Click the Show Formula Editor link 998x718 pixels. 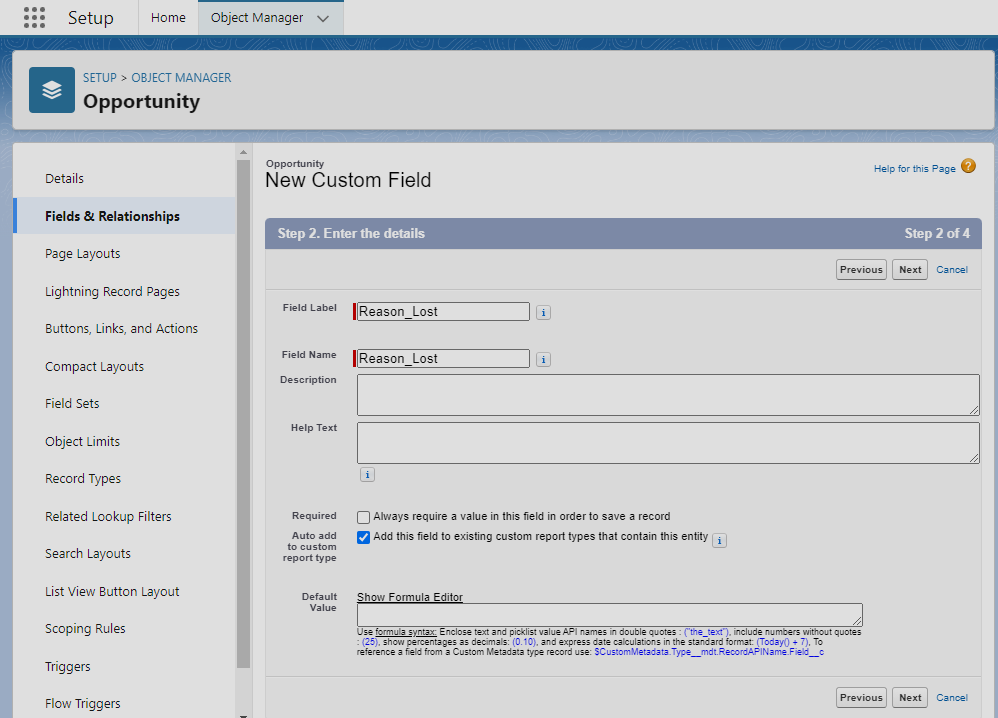pos(410,597)
